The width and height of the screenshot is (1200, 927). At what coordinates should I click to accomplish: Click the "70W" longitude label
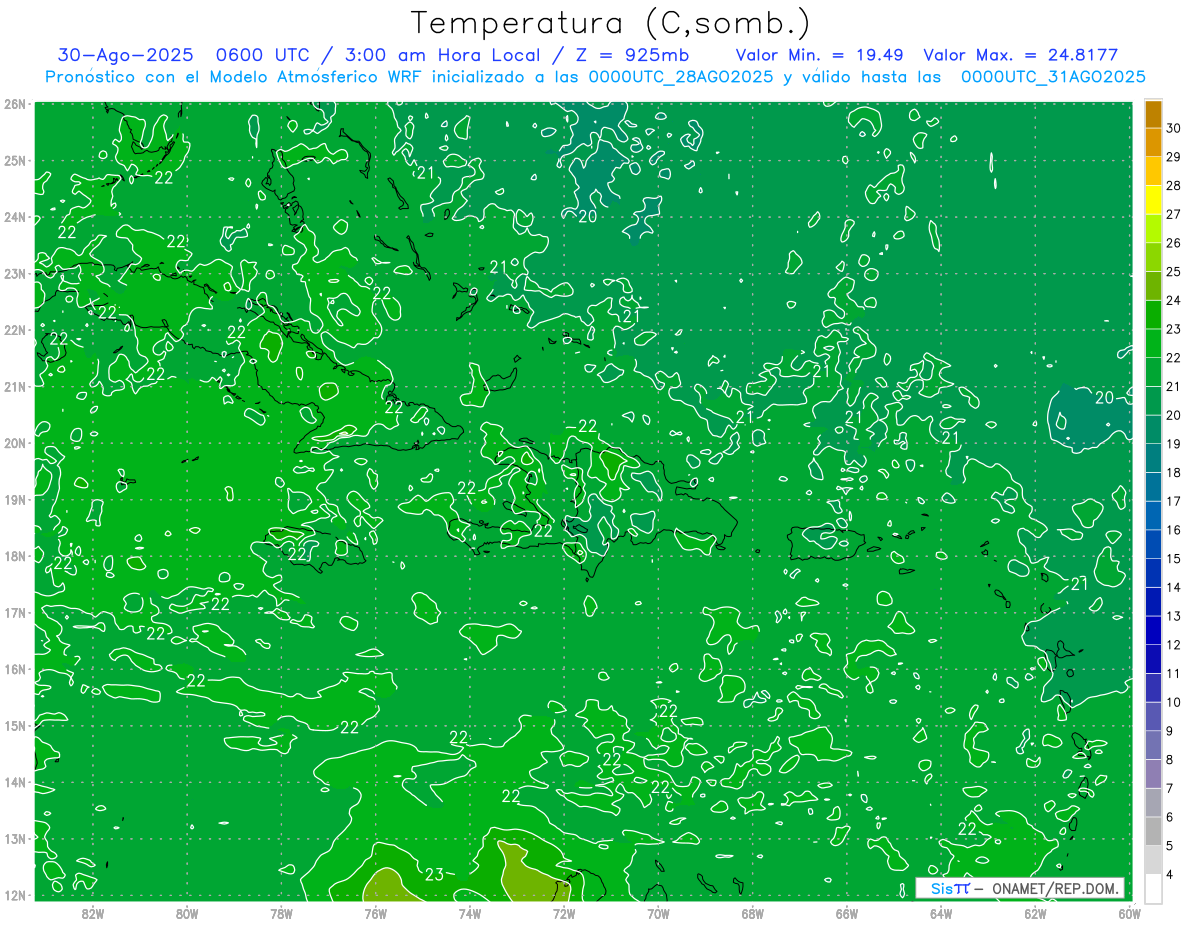tap(658, 913)
